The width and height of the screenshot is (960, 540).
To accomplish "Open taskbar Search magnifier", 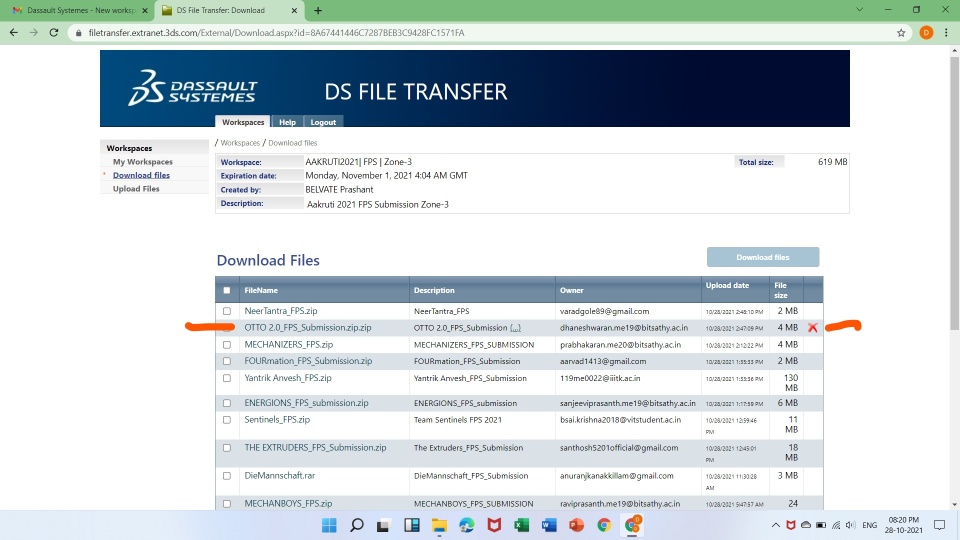I will click(356, 525).
